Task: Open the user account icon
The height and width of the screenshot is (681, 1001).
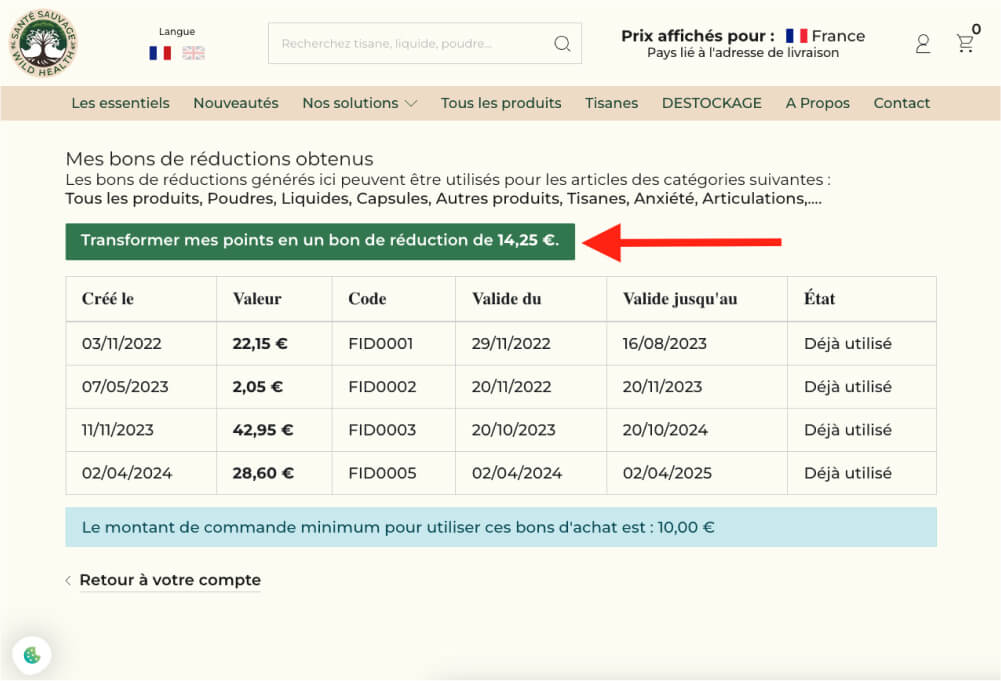Action: coord(922,43)
